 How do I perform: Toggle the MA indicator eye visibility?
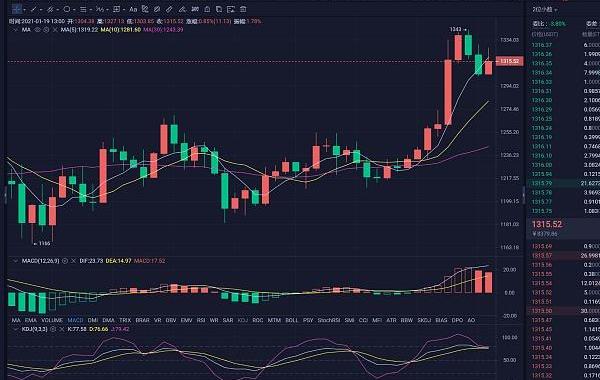tap(37, 30)
